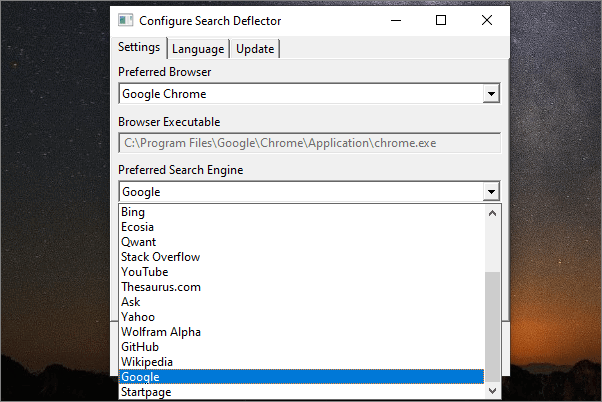
Task: Click the Preferred Search Engine combo box showing Google
Action: coord(309,192)
